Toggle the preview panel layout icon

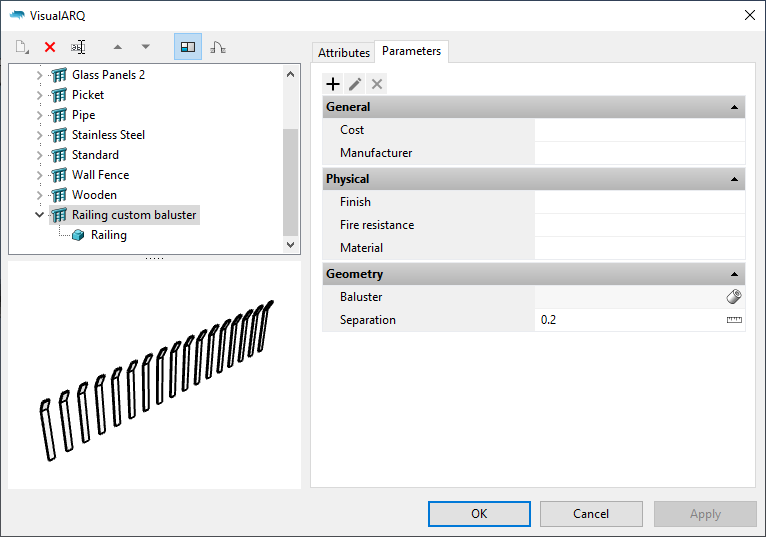click(x=188, y=47)
